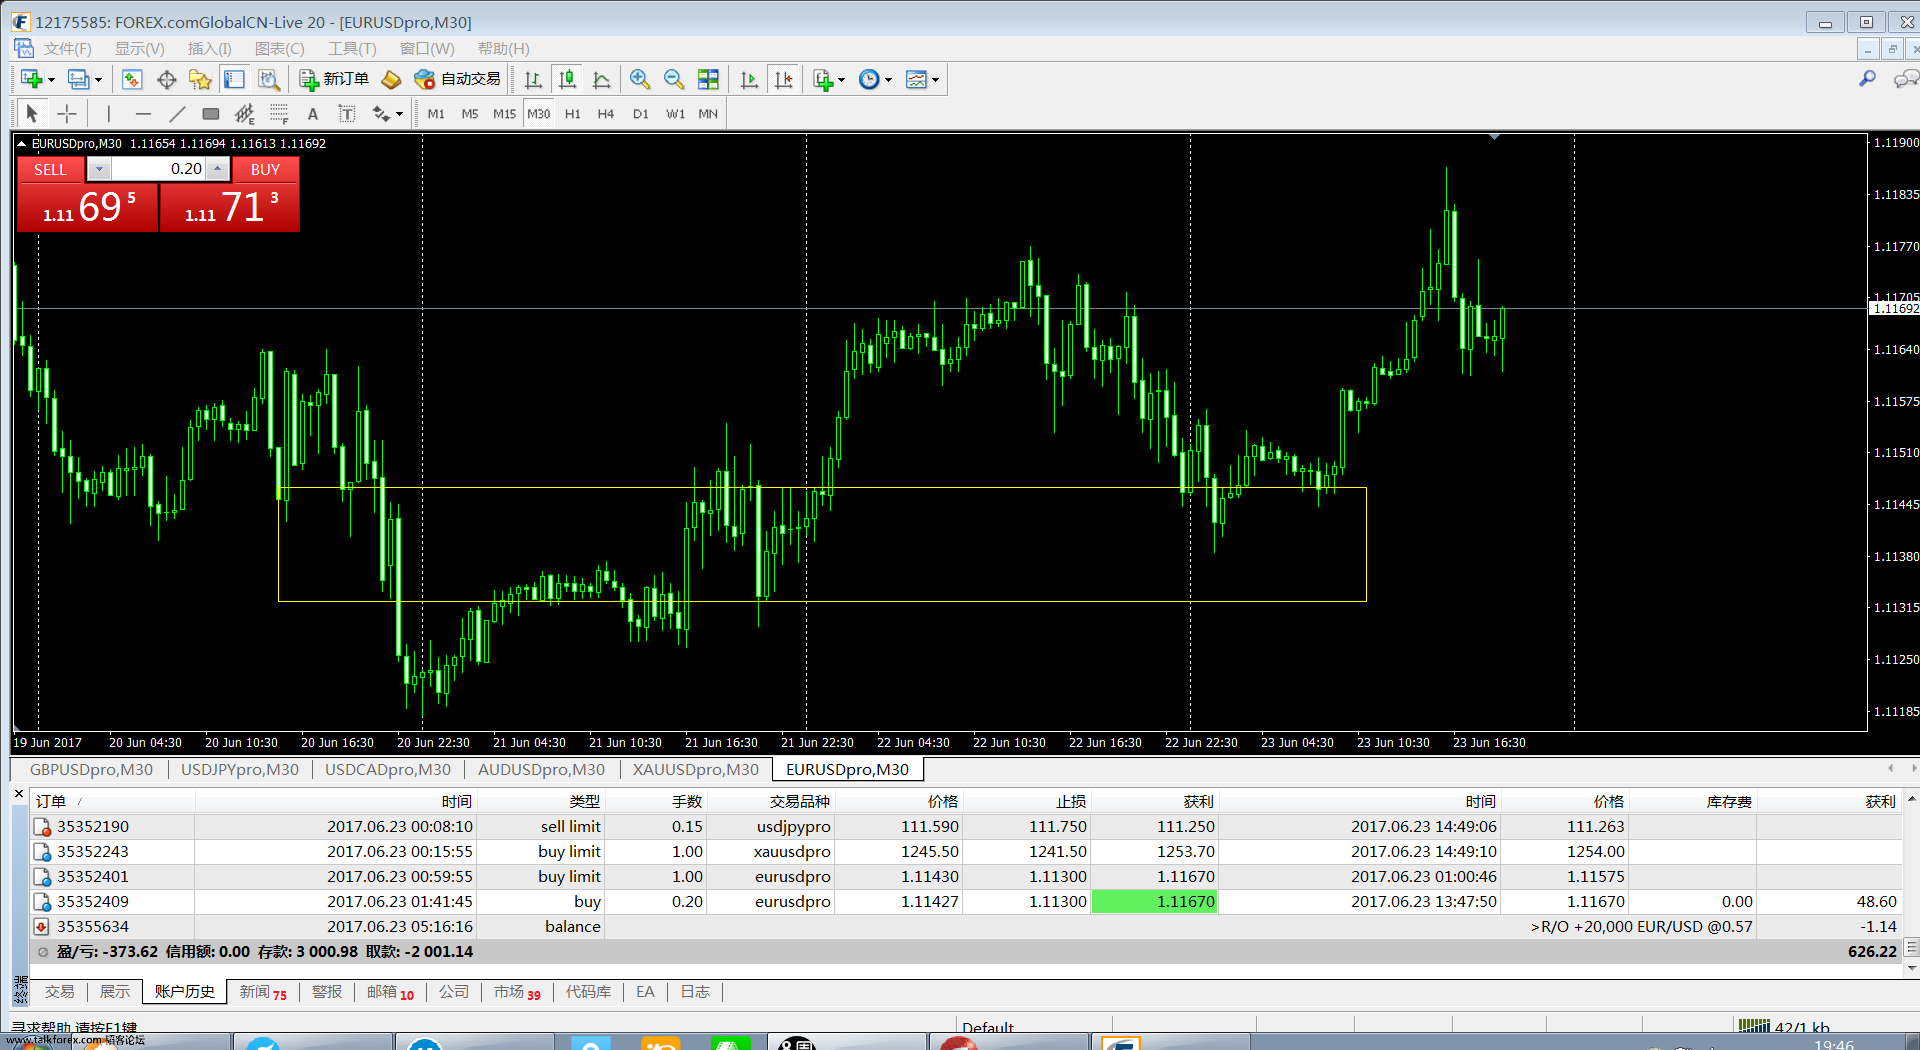This screenshot has height=1050, width=1920.
Task: Click the red SELL button
Action: click(x=51, y=169)
